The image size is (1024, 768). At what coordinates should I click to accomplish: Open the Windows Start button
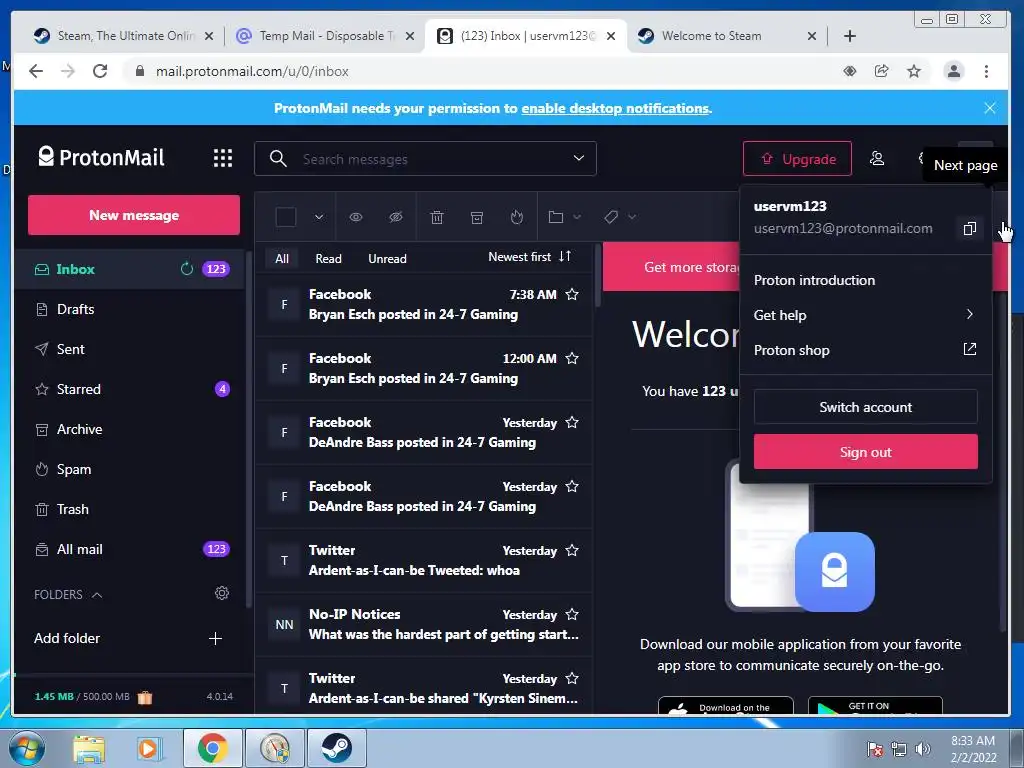[x=27, y=748]
